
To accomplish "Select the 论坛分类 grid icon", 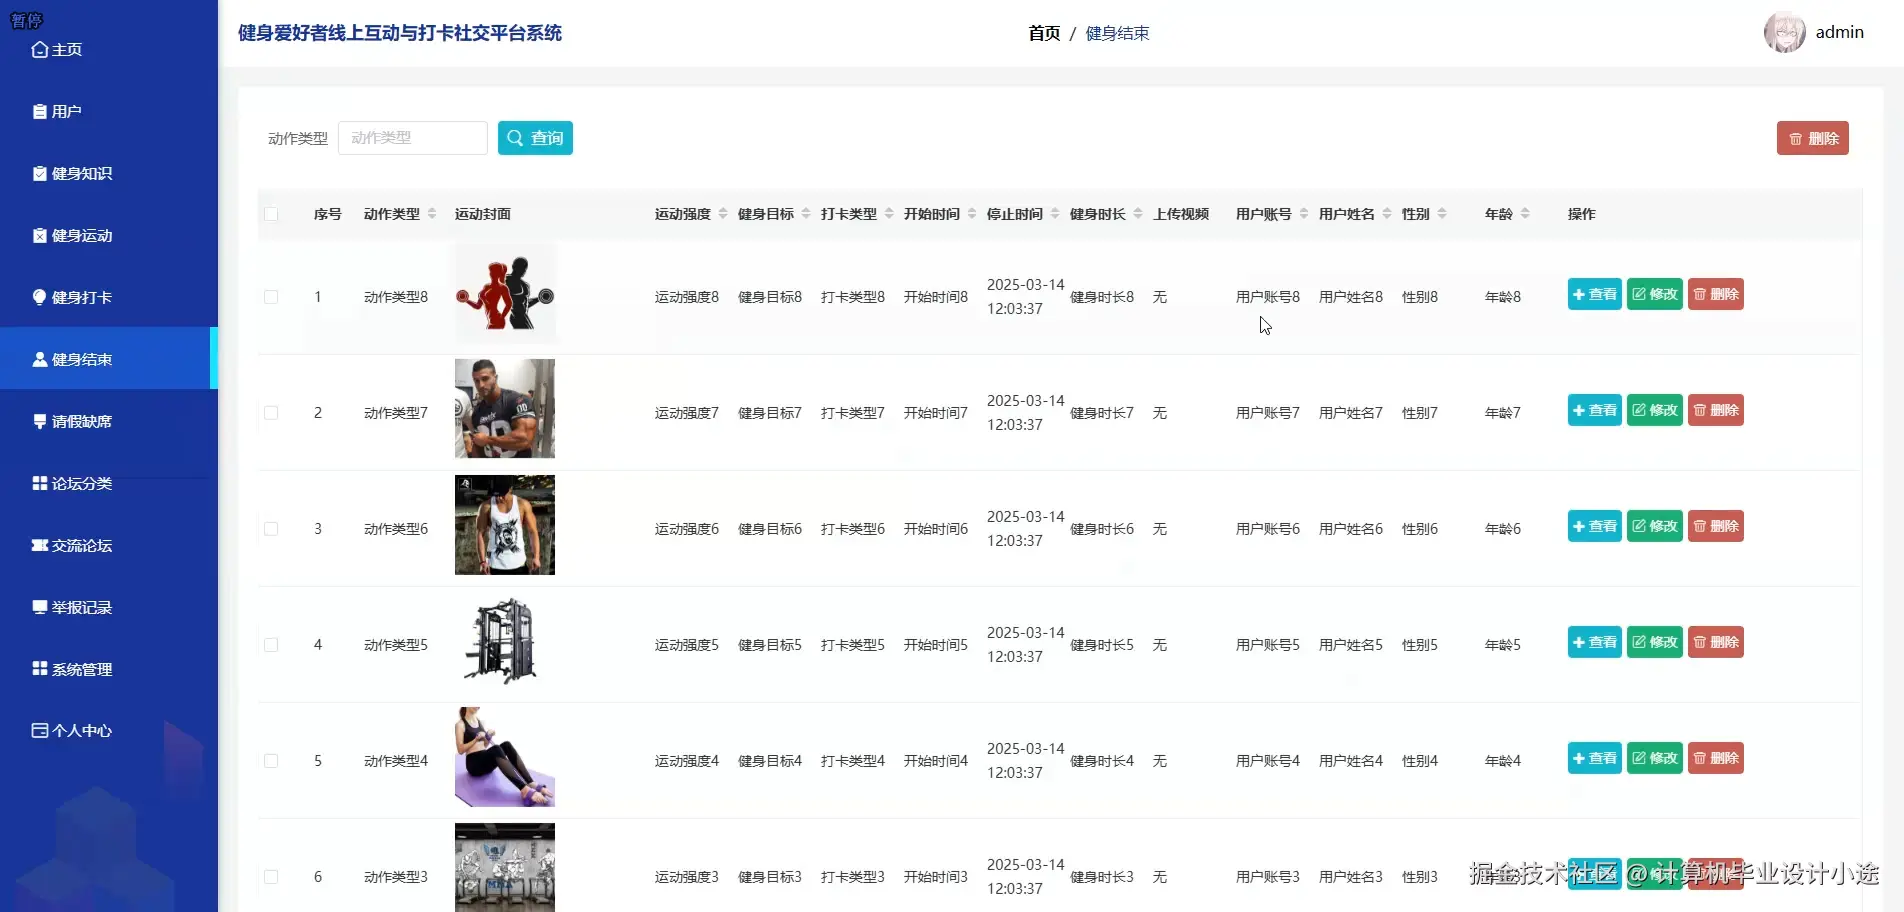I will coord(38,483).
